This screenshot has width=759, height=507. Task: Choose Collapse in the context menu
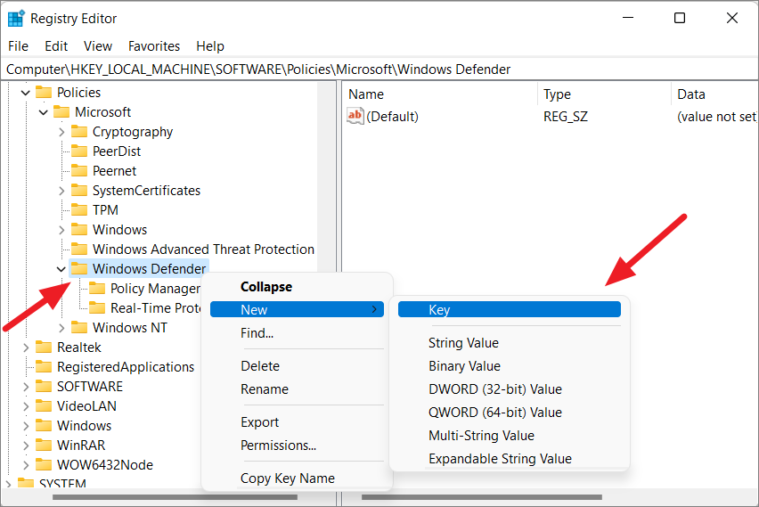tap(297, 287)
